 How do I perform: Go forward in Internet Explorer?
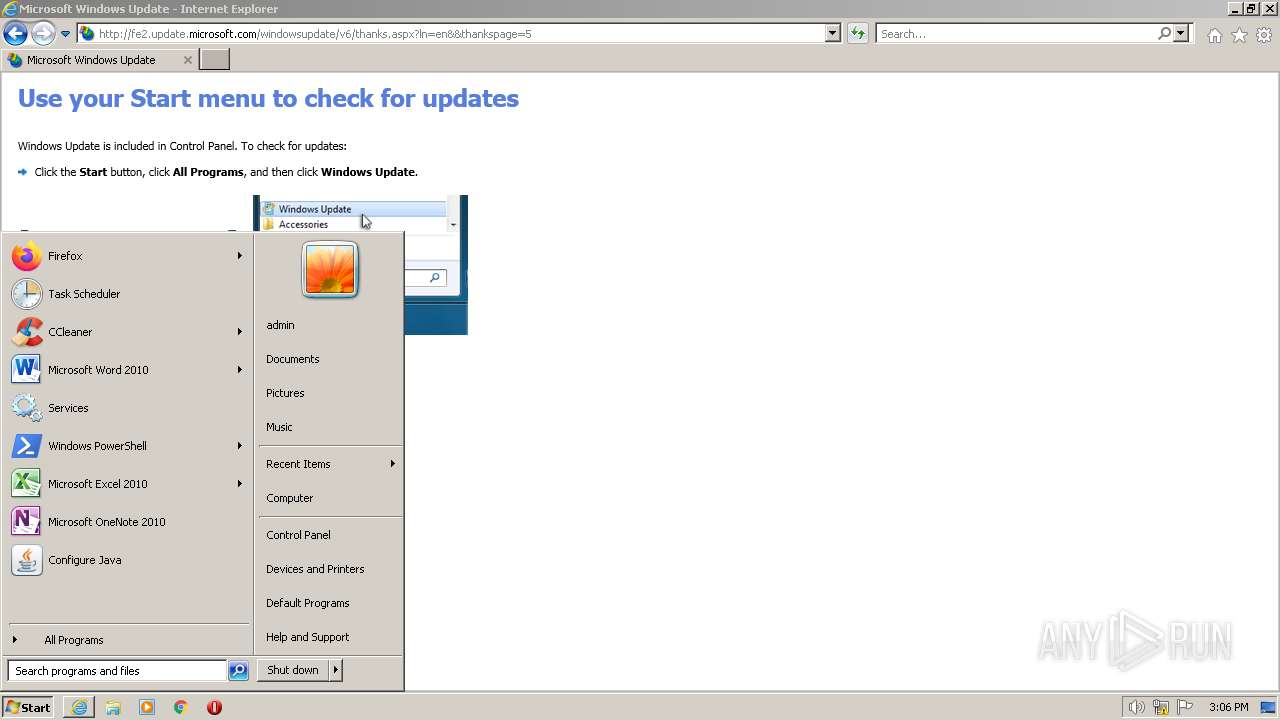43,33
